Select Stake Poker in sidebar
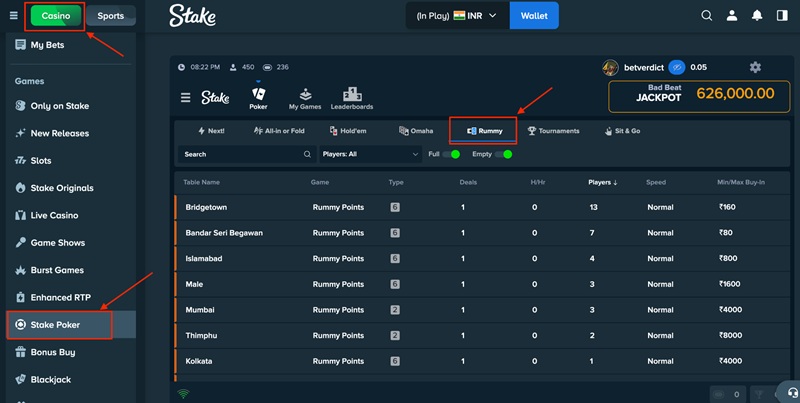Screen dimensions: 800x403 (x=71, y=324)
